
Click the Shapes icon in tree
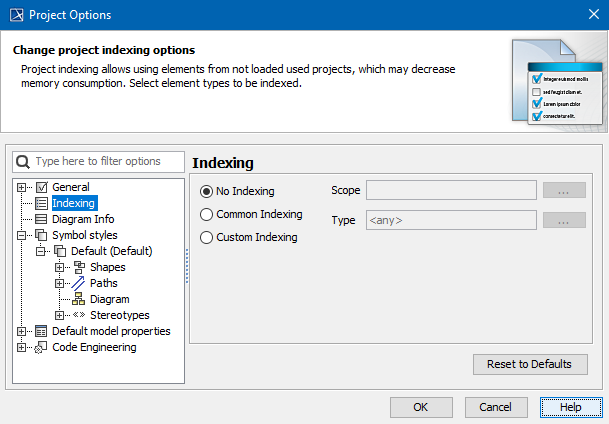[78, 267]
